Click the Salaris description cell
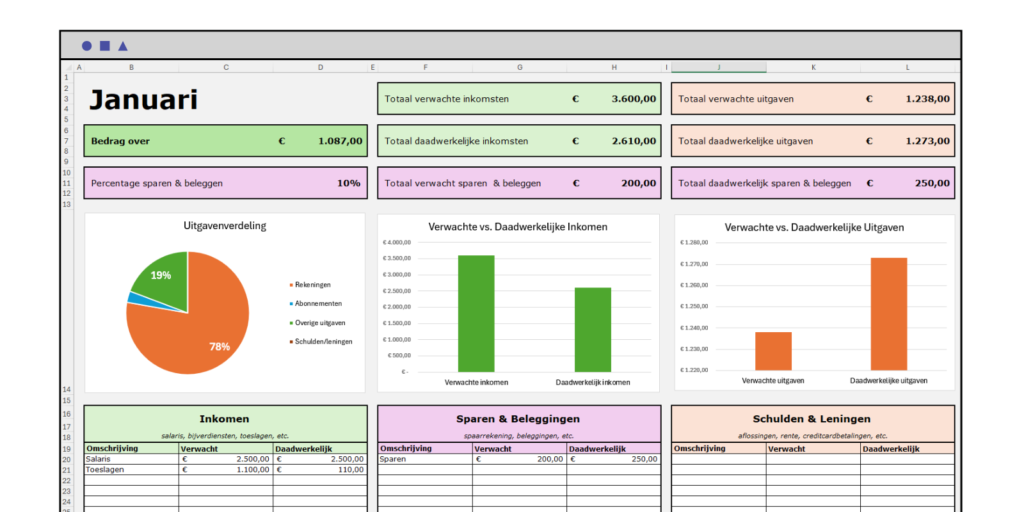The width and height of the screenshot is (1024, 512). pyautogui.click(x=131, y=459)
